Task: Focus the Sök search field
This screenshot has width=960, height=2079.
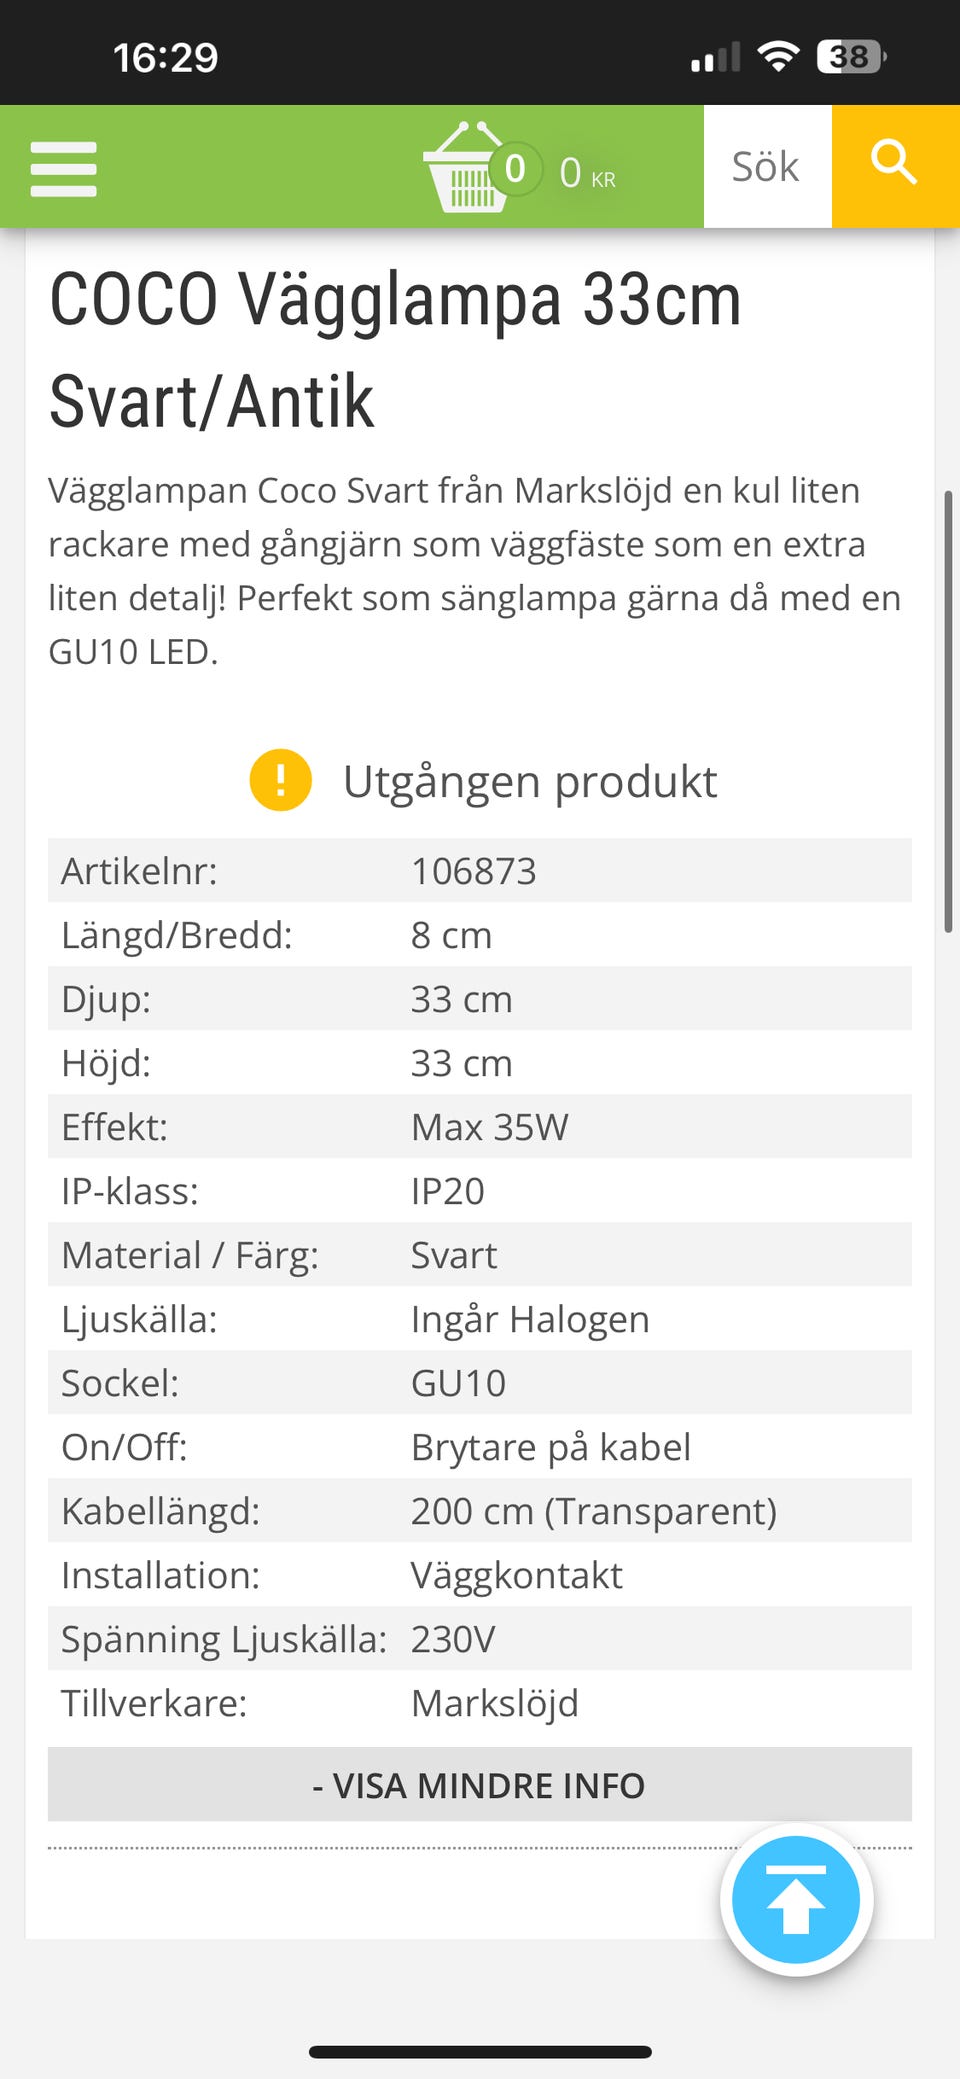Action: click(766, 167)
